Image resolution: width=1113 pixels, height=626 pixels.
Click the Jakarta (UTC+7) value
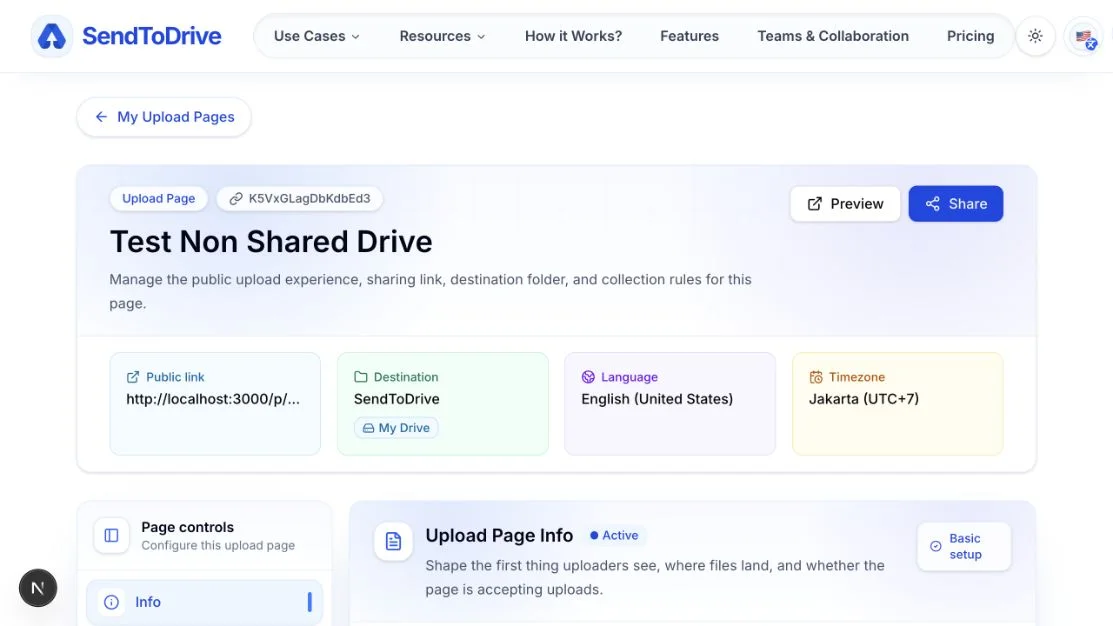[864, 399]
